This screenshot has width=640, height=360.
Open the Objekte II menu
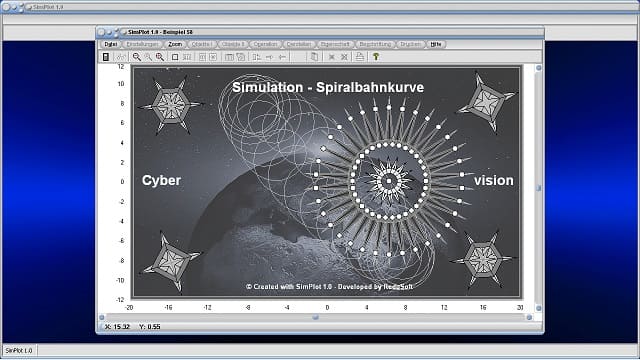click(x=233, y=44)
